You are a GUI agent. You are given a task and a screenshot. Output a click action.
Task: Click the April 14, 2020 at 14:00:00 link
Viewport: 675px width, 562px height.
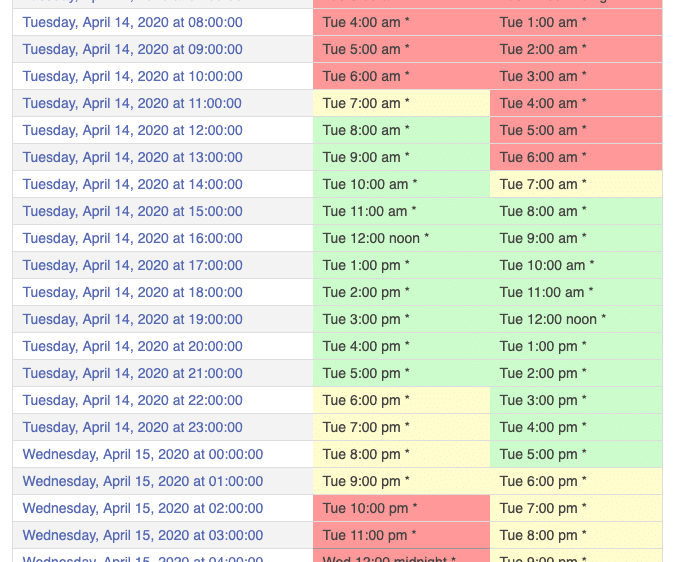click(132, 184)
